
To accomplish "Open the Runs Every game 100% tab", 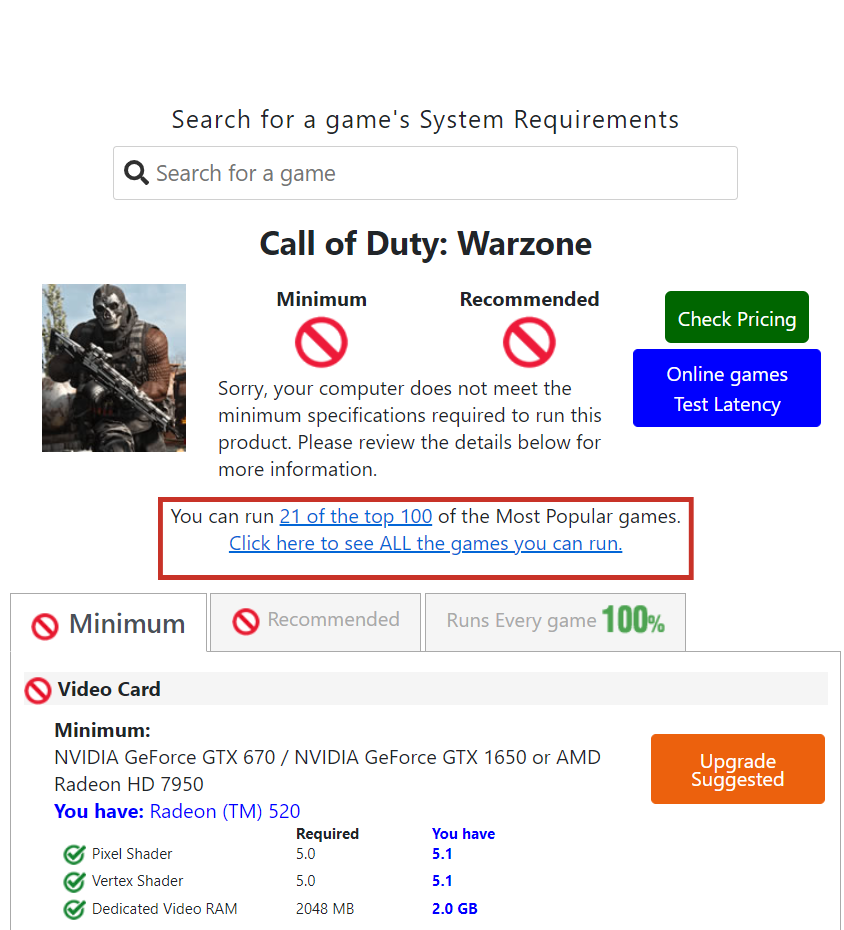I will pyautogui.click(x=555, y=622).
